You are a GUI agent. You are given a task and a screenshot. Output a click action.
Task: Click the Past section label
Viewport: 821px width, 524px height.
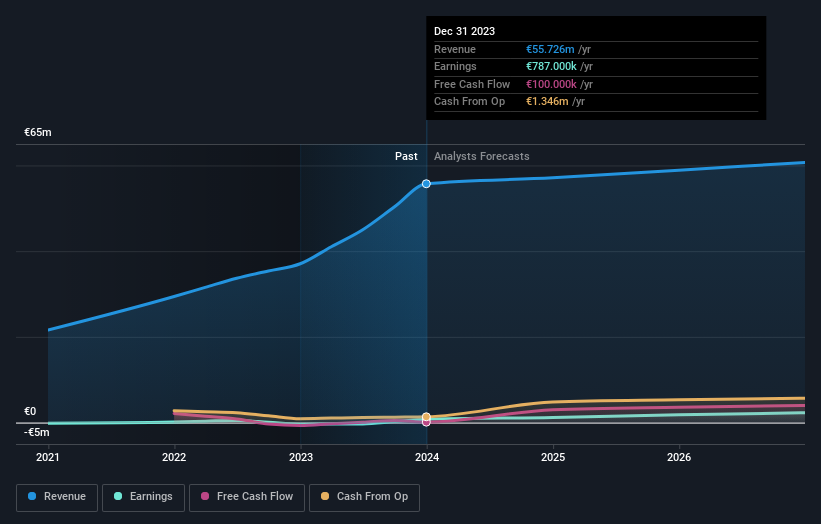tap(406, 157)
